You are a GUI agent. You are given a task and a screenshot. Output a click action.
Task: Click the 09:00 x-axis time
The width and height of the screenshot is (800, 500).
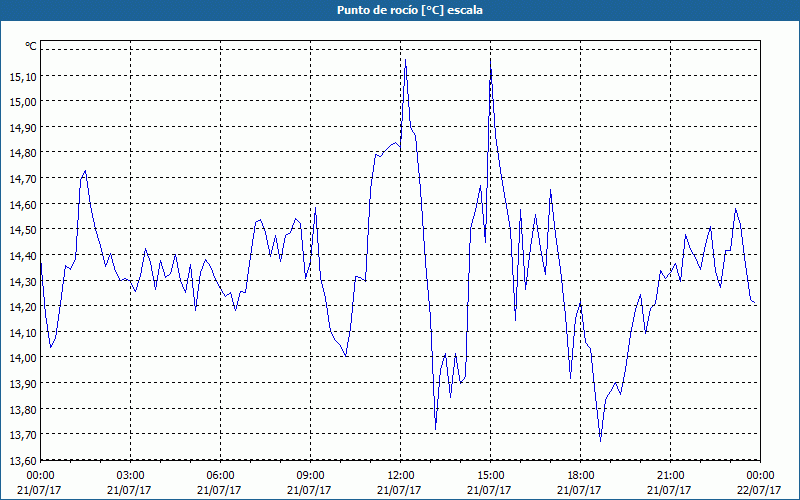[x=311, y=476]
